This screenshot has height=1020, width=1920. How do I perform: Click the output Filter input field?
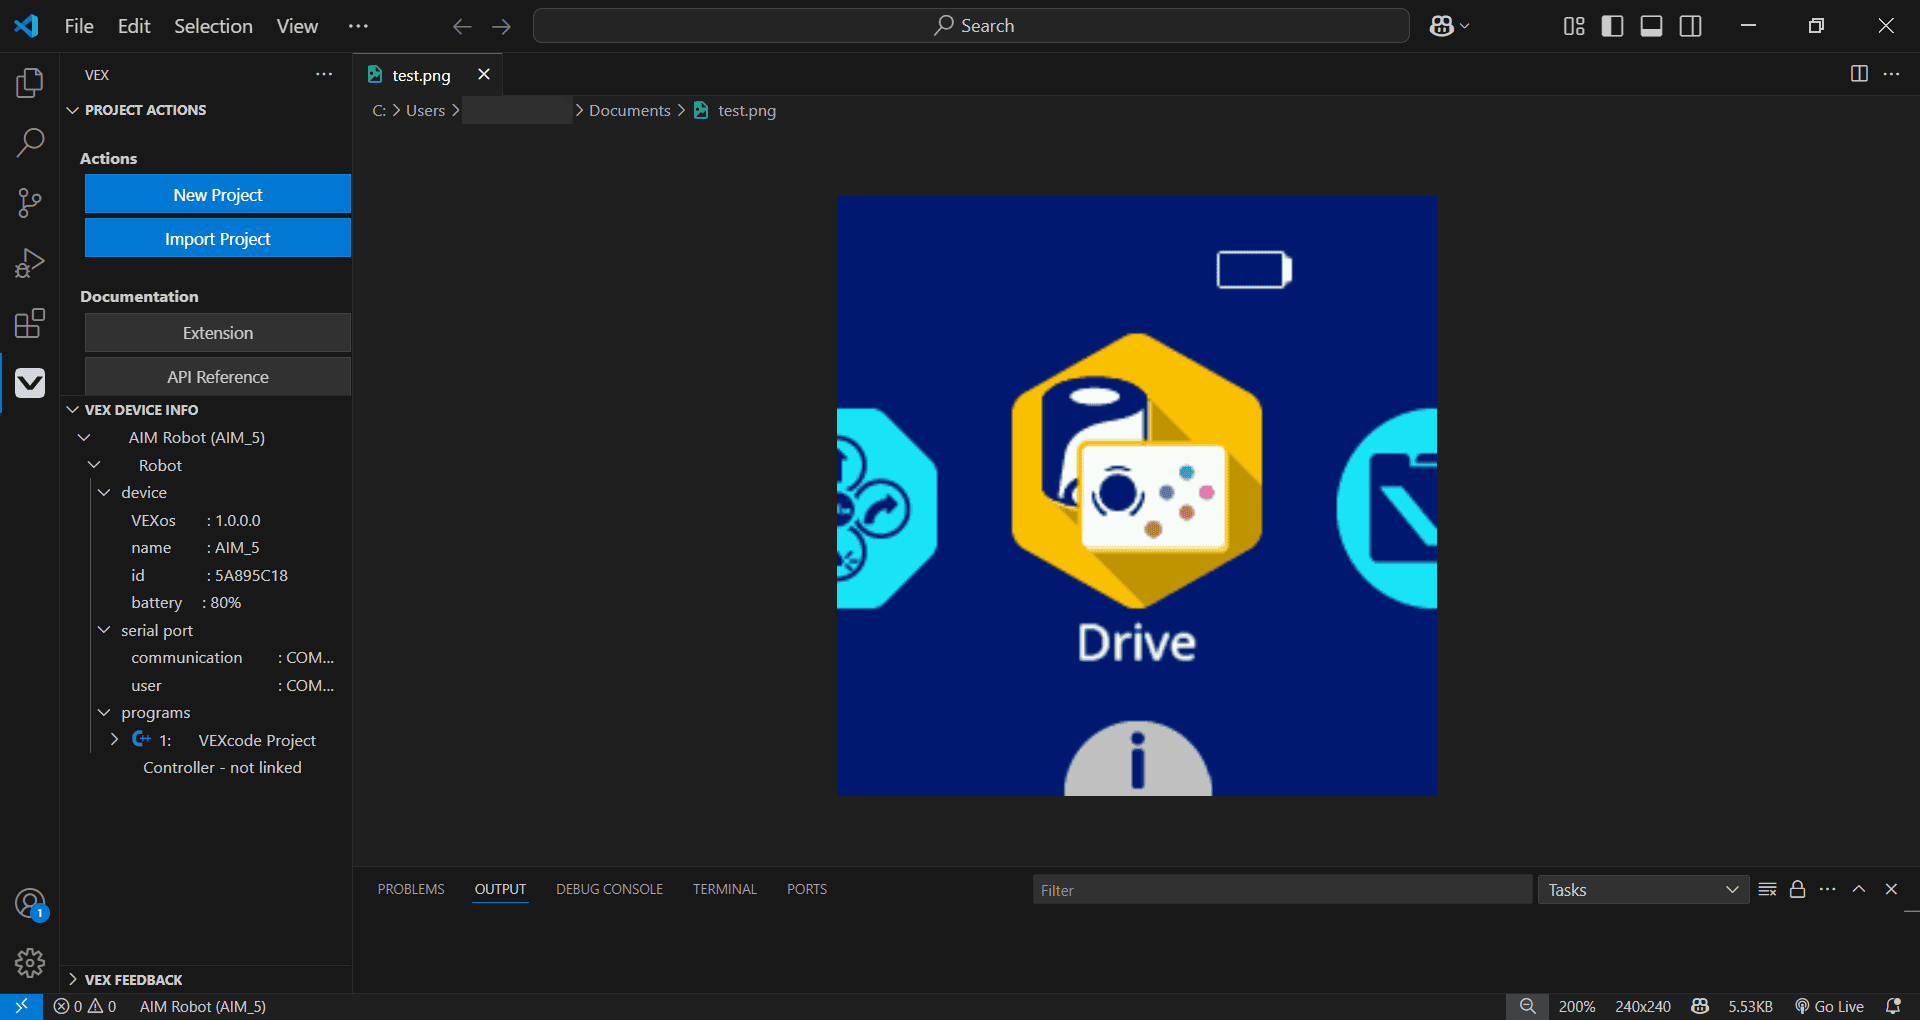click(1280, 889)
